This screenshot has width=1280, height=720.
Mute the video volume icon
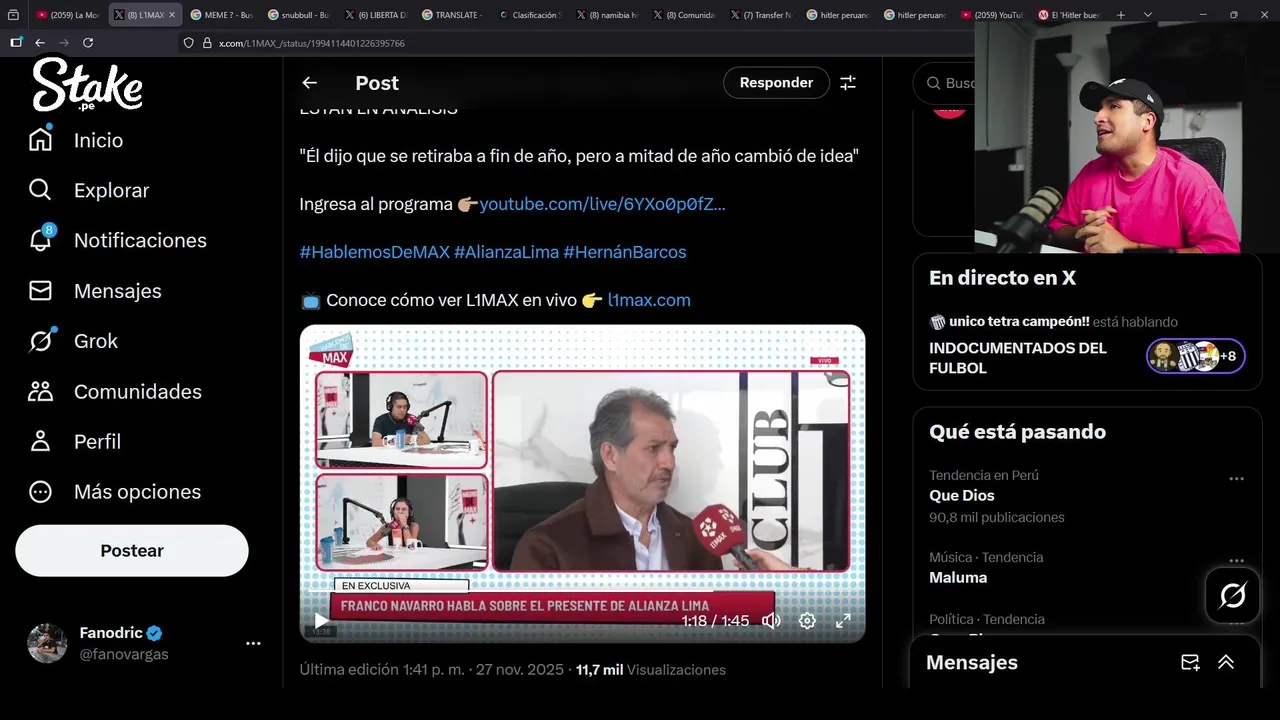(x=771, y=621)
